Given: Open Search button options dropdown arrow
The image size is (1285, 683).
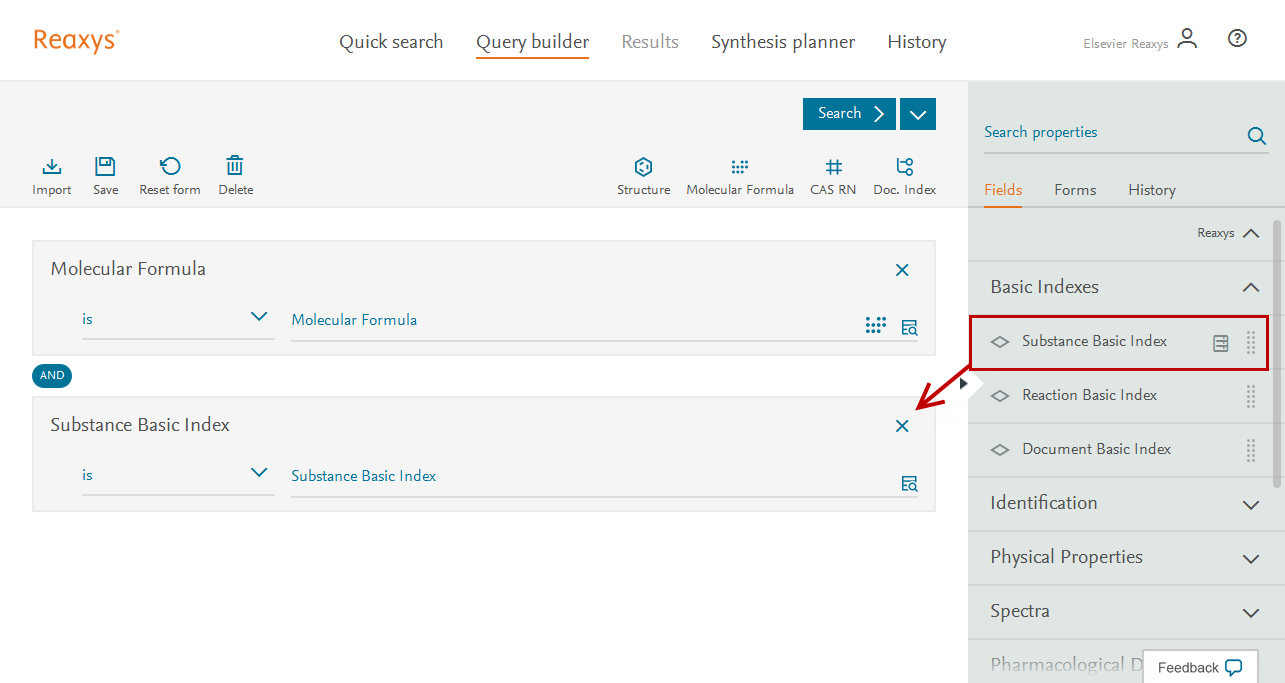Looking at the screenshot, I should pos(918,114).
